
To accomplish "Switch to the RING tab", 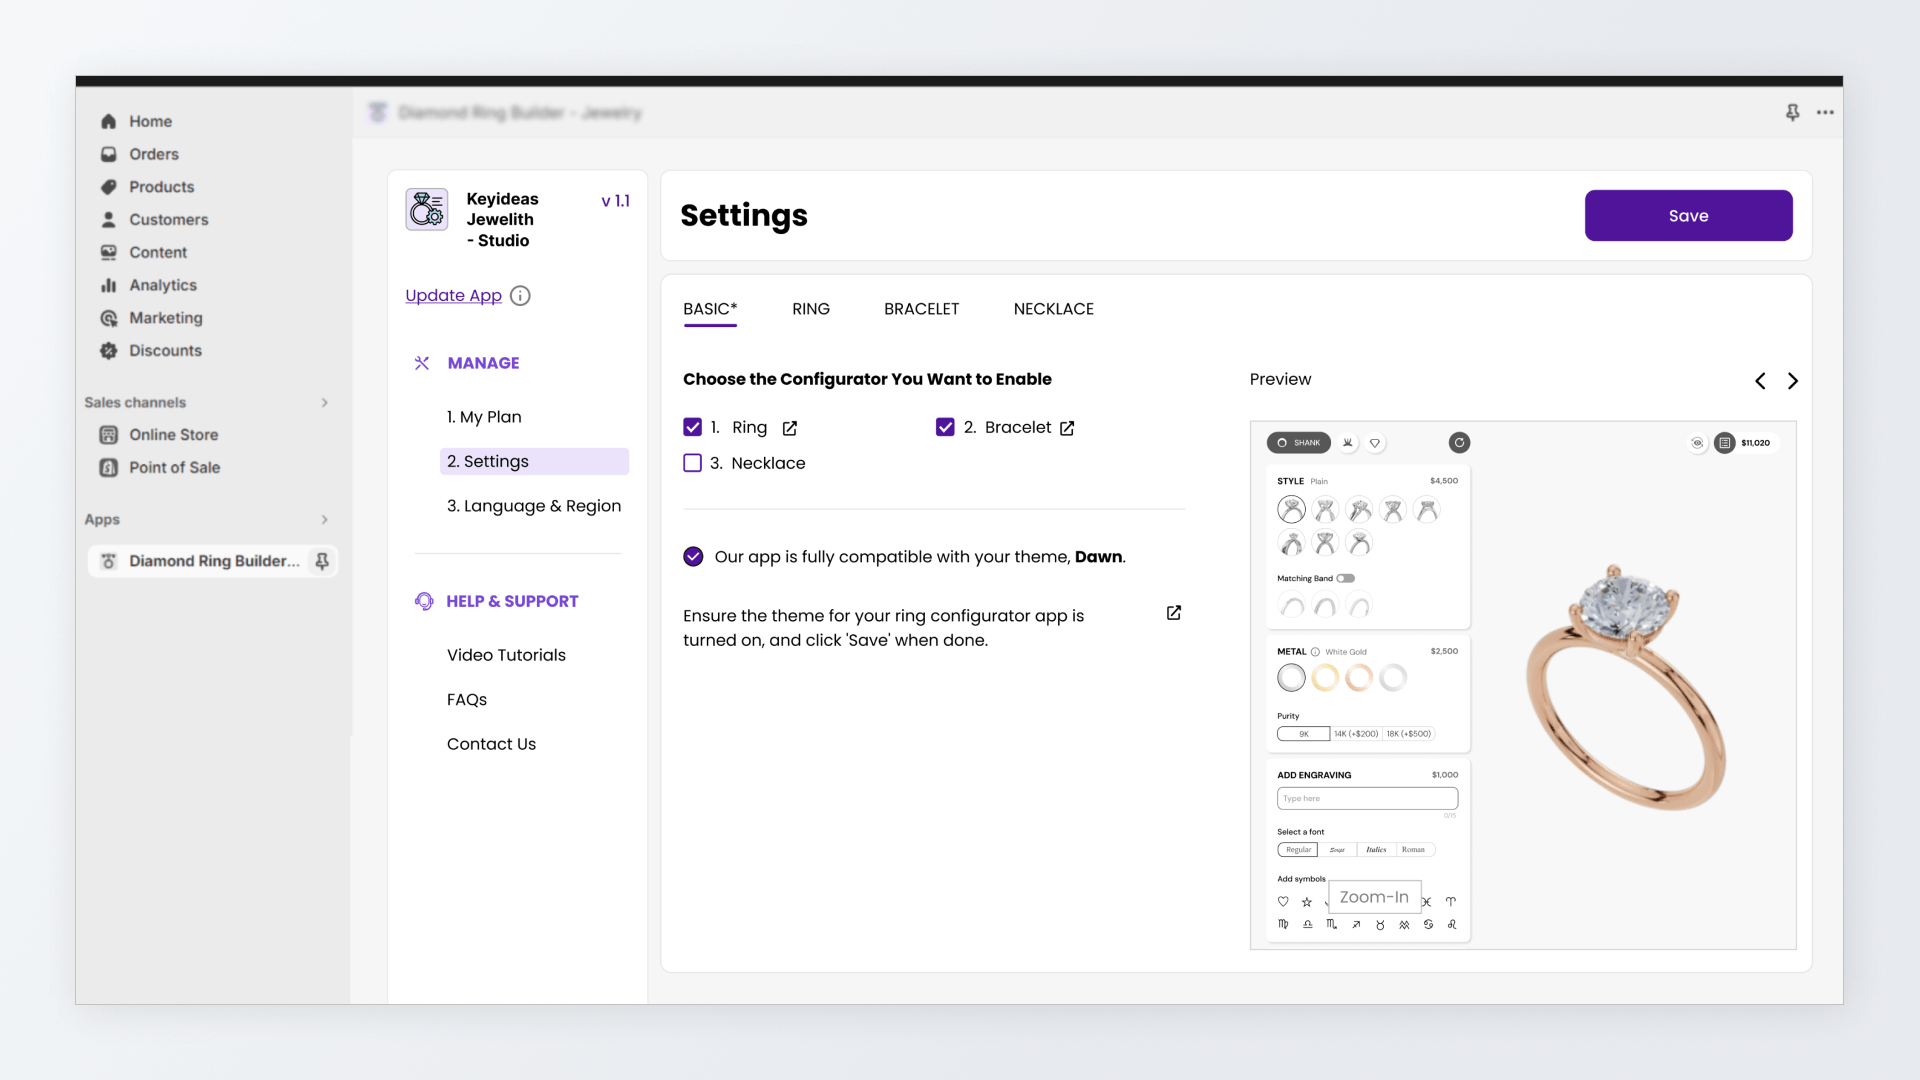I will pyautogui.click(x=810, y=309).
